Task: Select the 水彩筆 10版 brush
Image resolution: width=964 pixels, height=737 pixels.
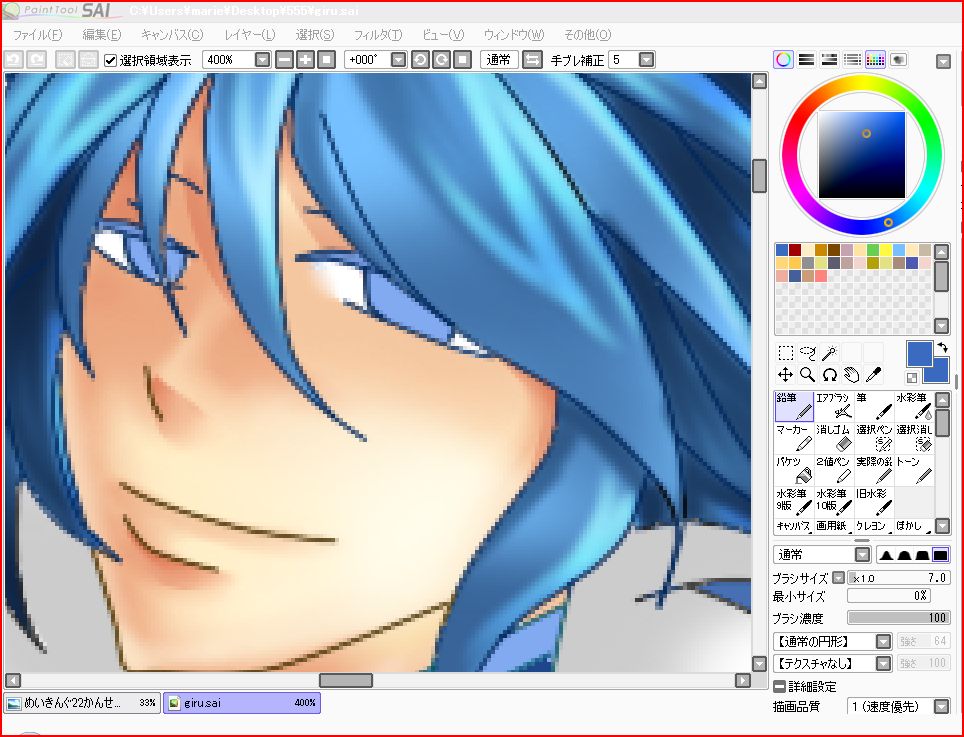Action: tap(834, 502)
